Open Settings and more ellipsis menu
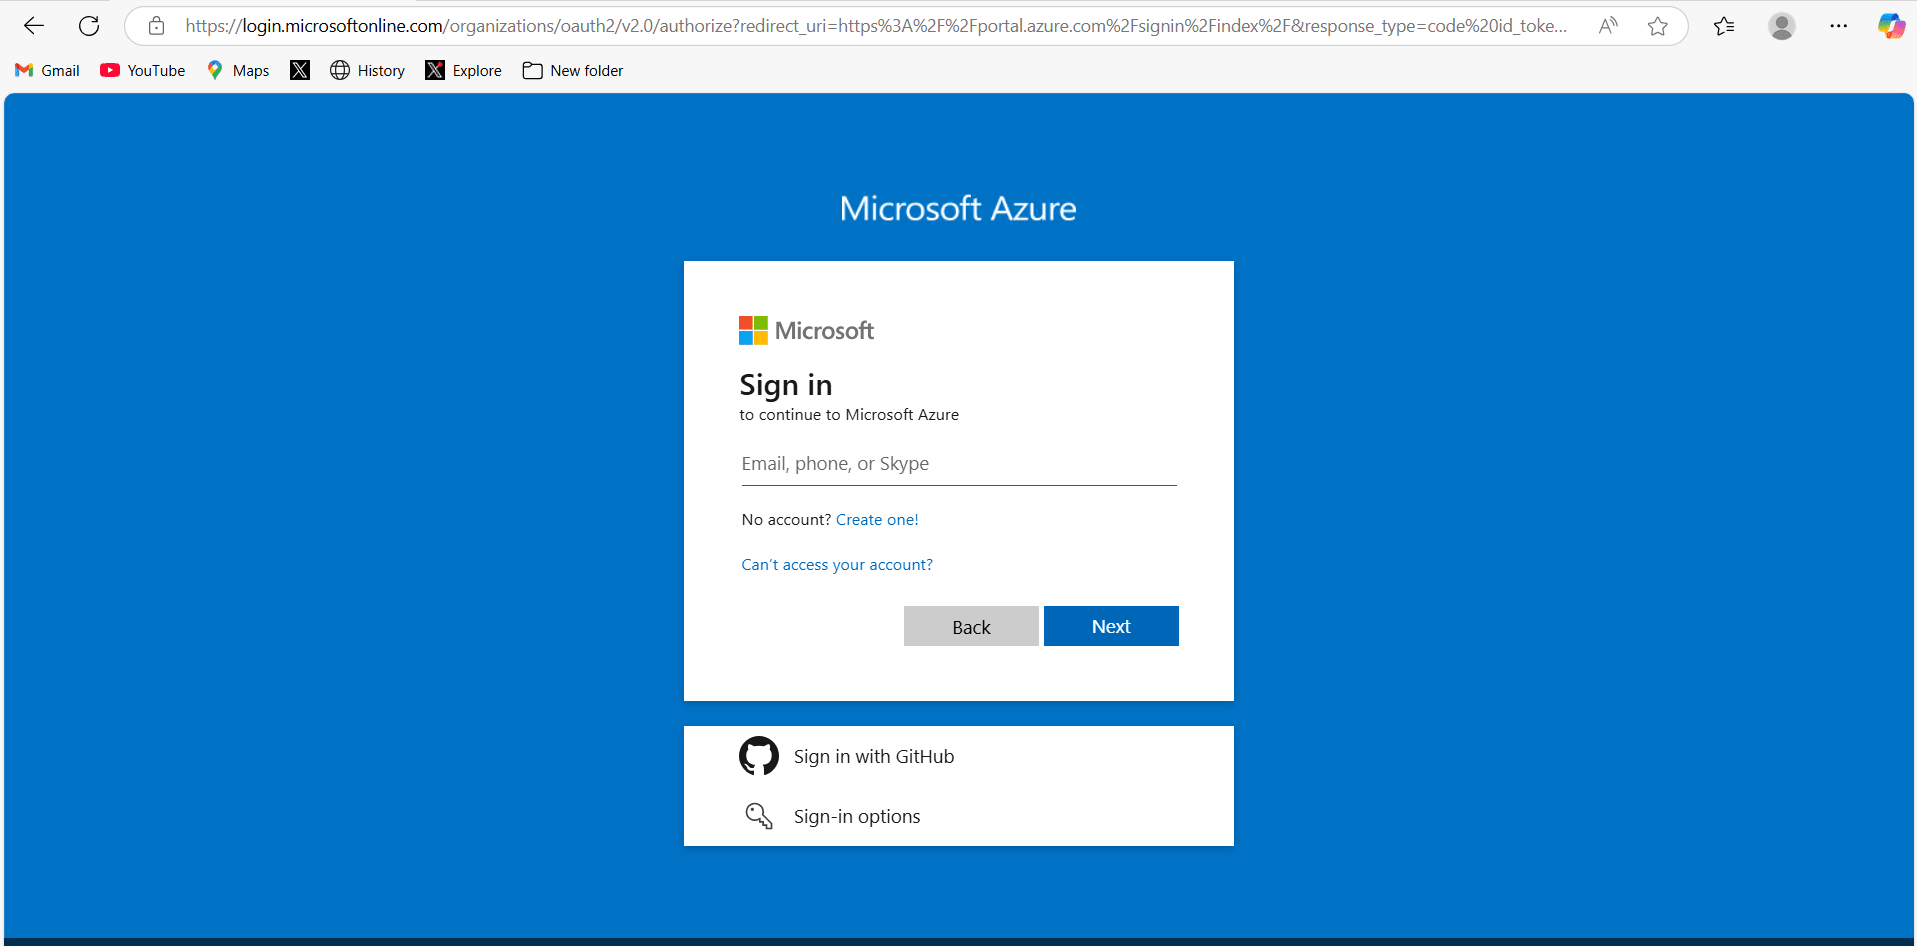This screenshot has height=946, width=1917. pos(1838,26)
